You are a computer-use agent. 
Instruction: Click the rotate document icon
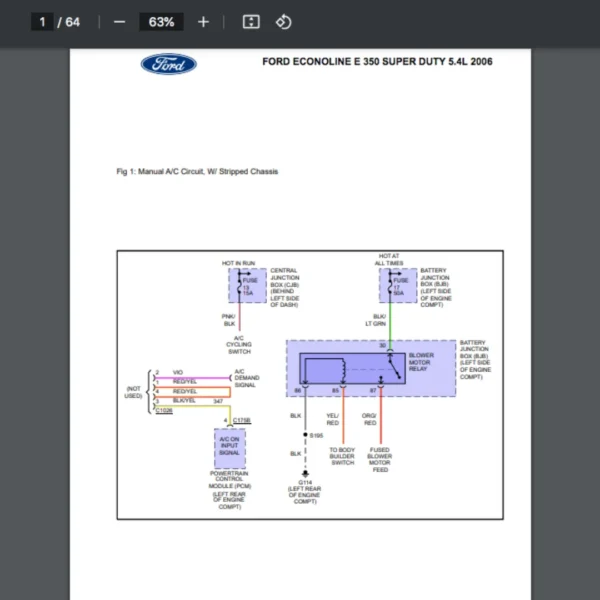click(284, 22)
